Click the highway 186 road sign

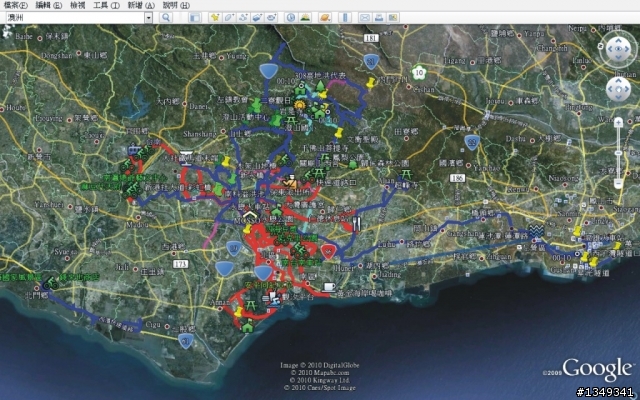(x=458, y=178)
